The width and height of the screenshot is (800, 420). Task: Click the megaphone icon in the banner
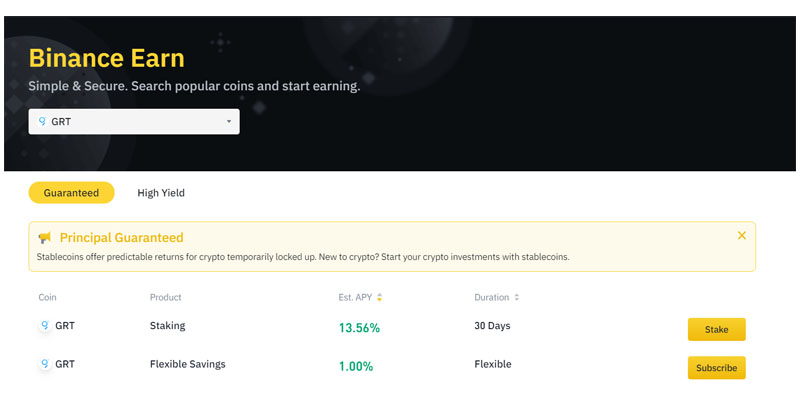(x=45, y=237)
